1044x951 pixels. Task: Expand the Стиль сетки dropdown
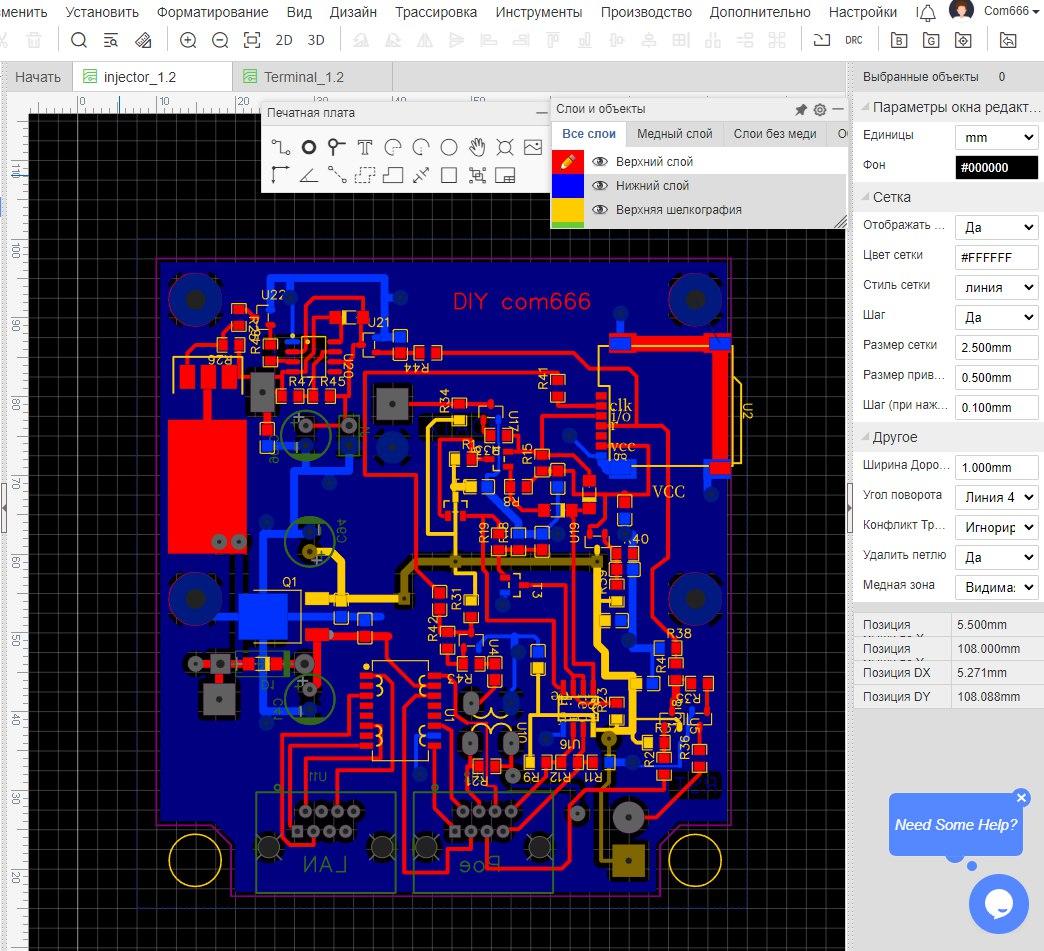[x=996, y=287]
